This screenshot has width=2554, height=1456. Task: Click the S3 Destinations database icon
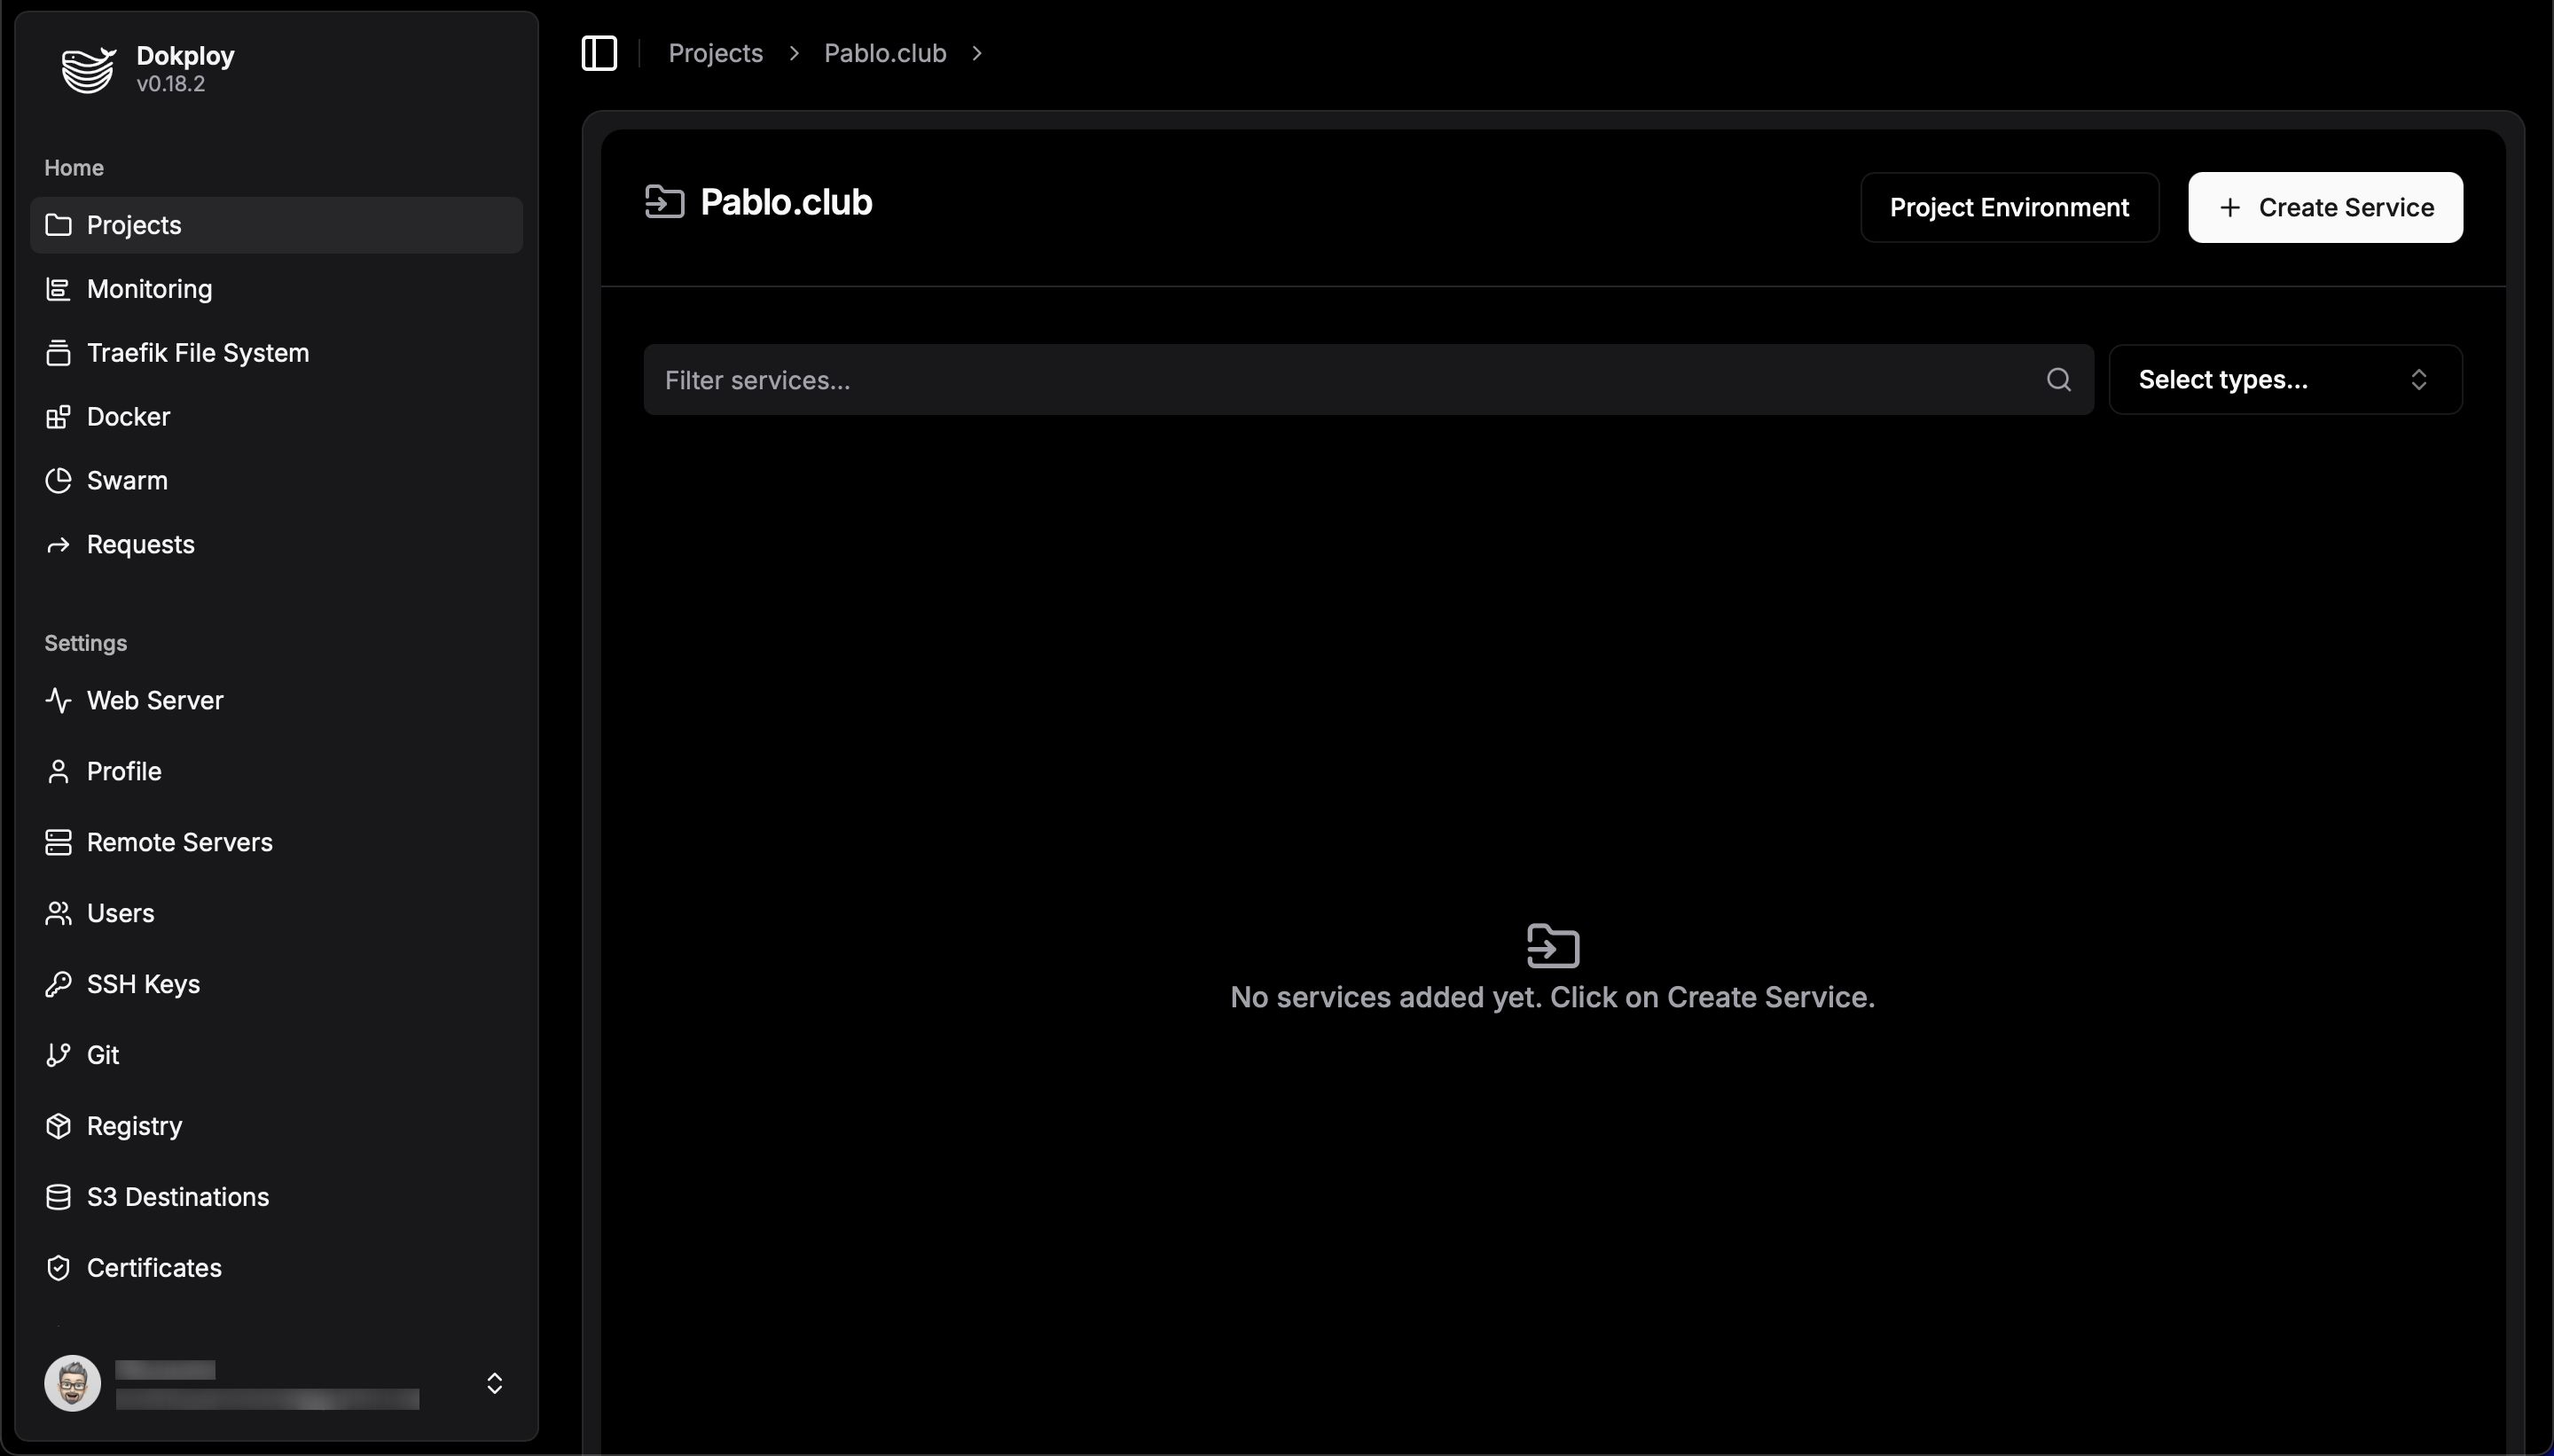pyautogui.click(x=58, y=1197)
